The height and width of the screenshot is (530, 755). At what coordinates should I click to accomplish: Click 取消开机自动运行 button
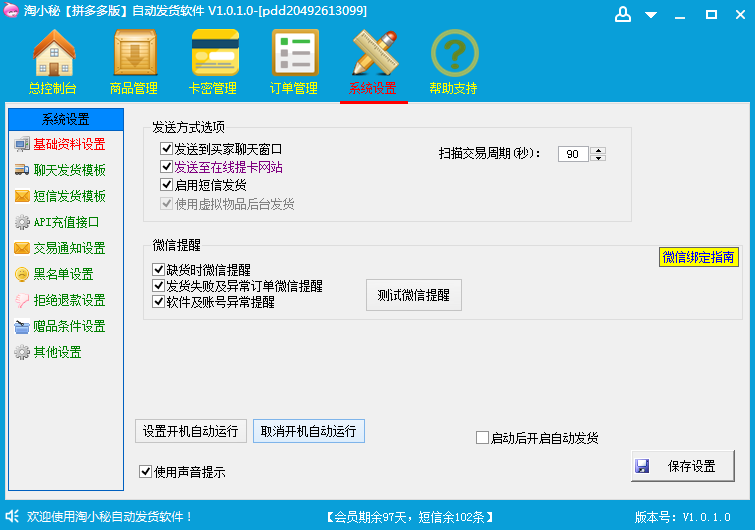pyautogui.click(x=309, y=431)
